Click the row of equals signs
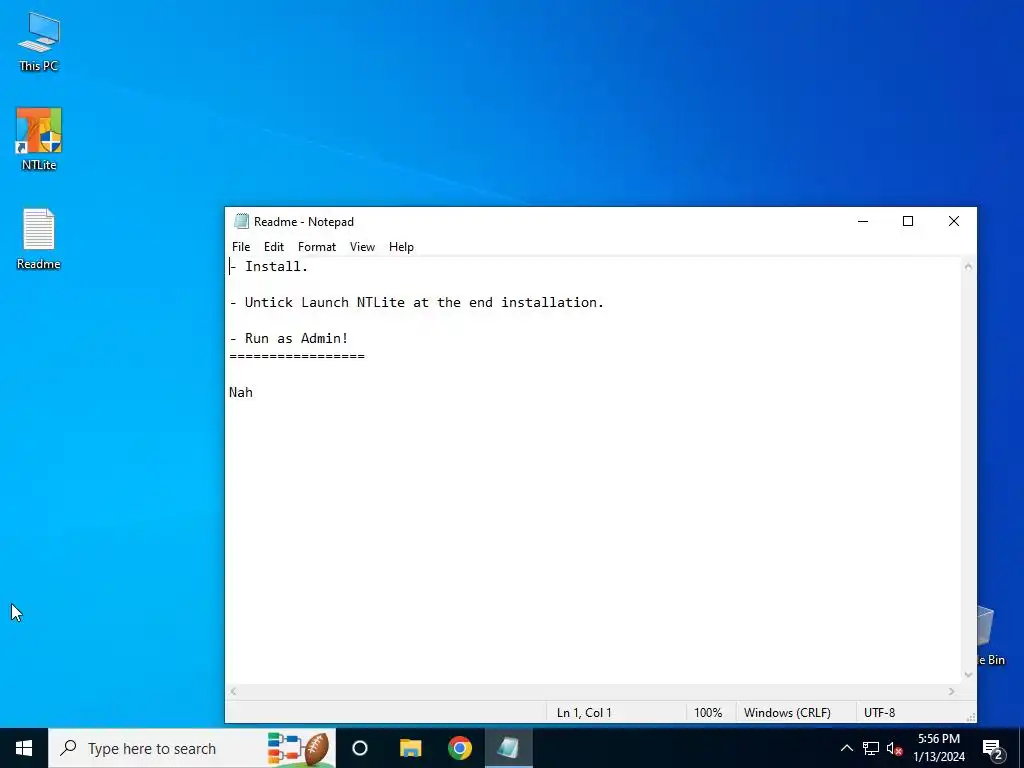 point(296,357)
